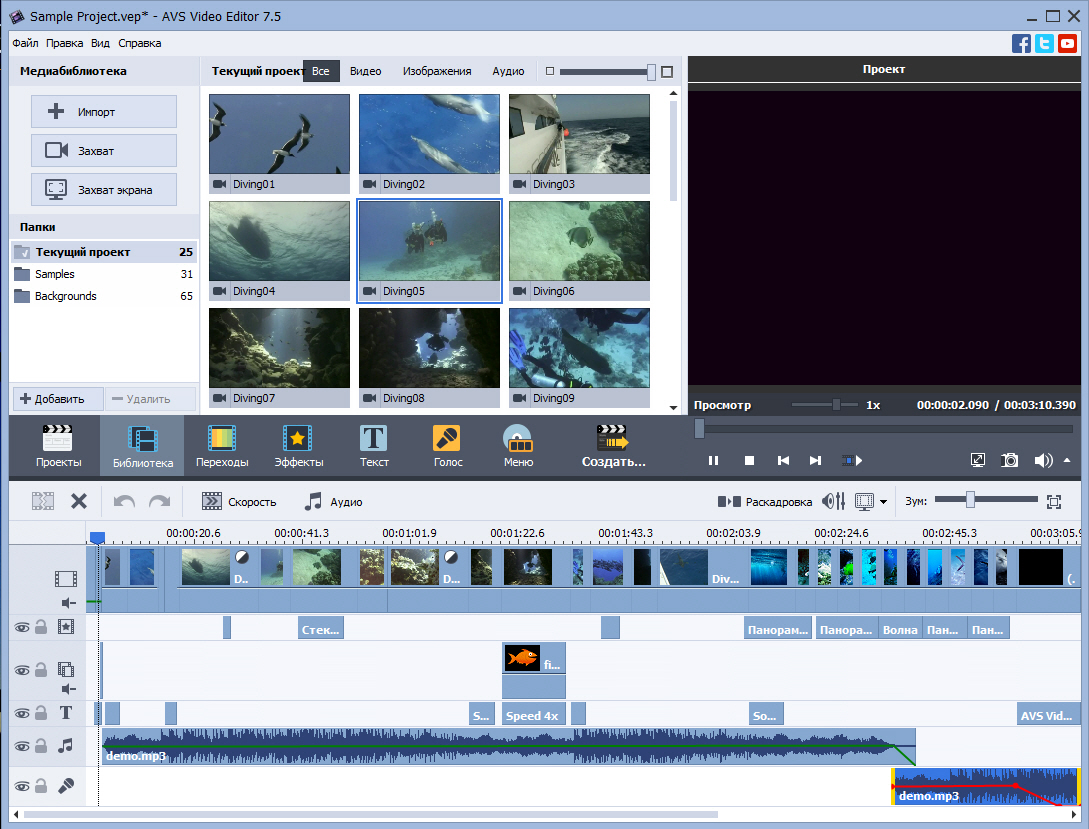Open the Правка menu
Image resolution: width=1089 pixels, height=829 pixels.
[x=64, y=43]
